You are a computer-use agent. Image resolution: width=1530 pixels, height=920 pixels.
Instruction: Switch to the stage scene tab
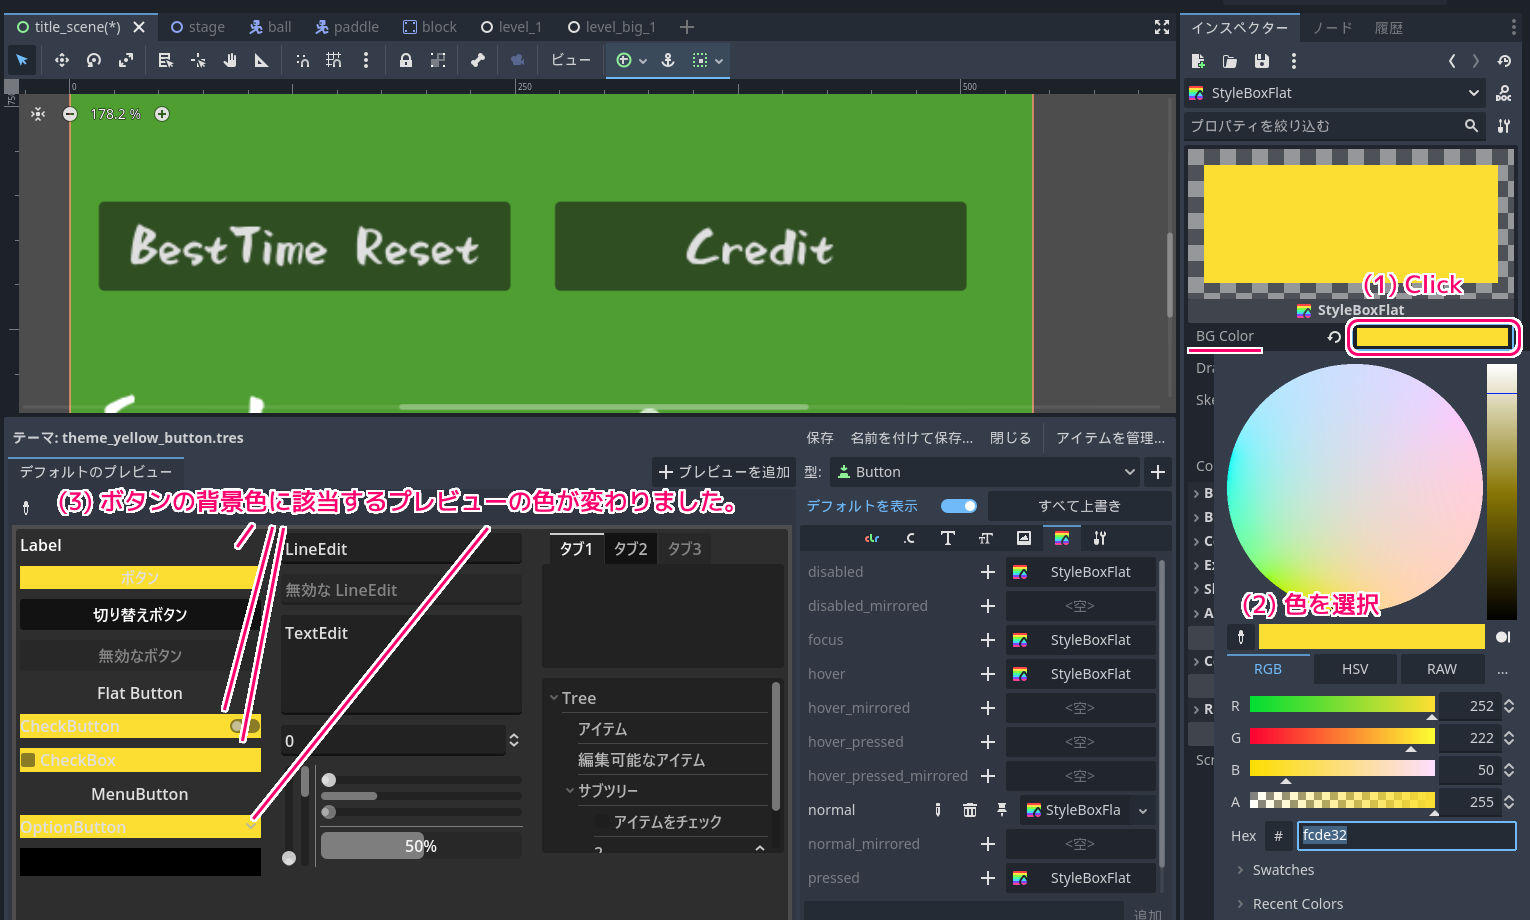[x=197, y=27]
